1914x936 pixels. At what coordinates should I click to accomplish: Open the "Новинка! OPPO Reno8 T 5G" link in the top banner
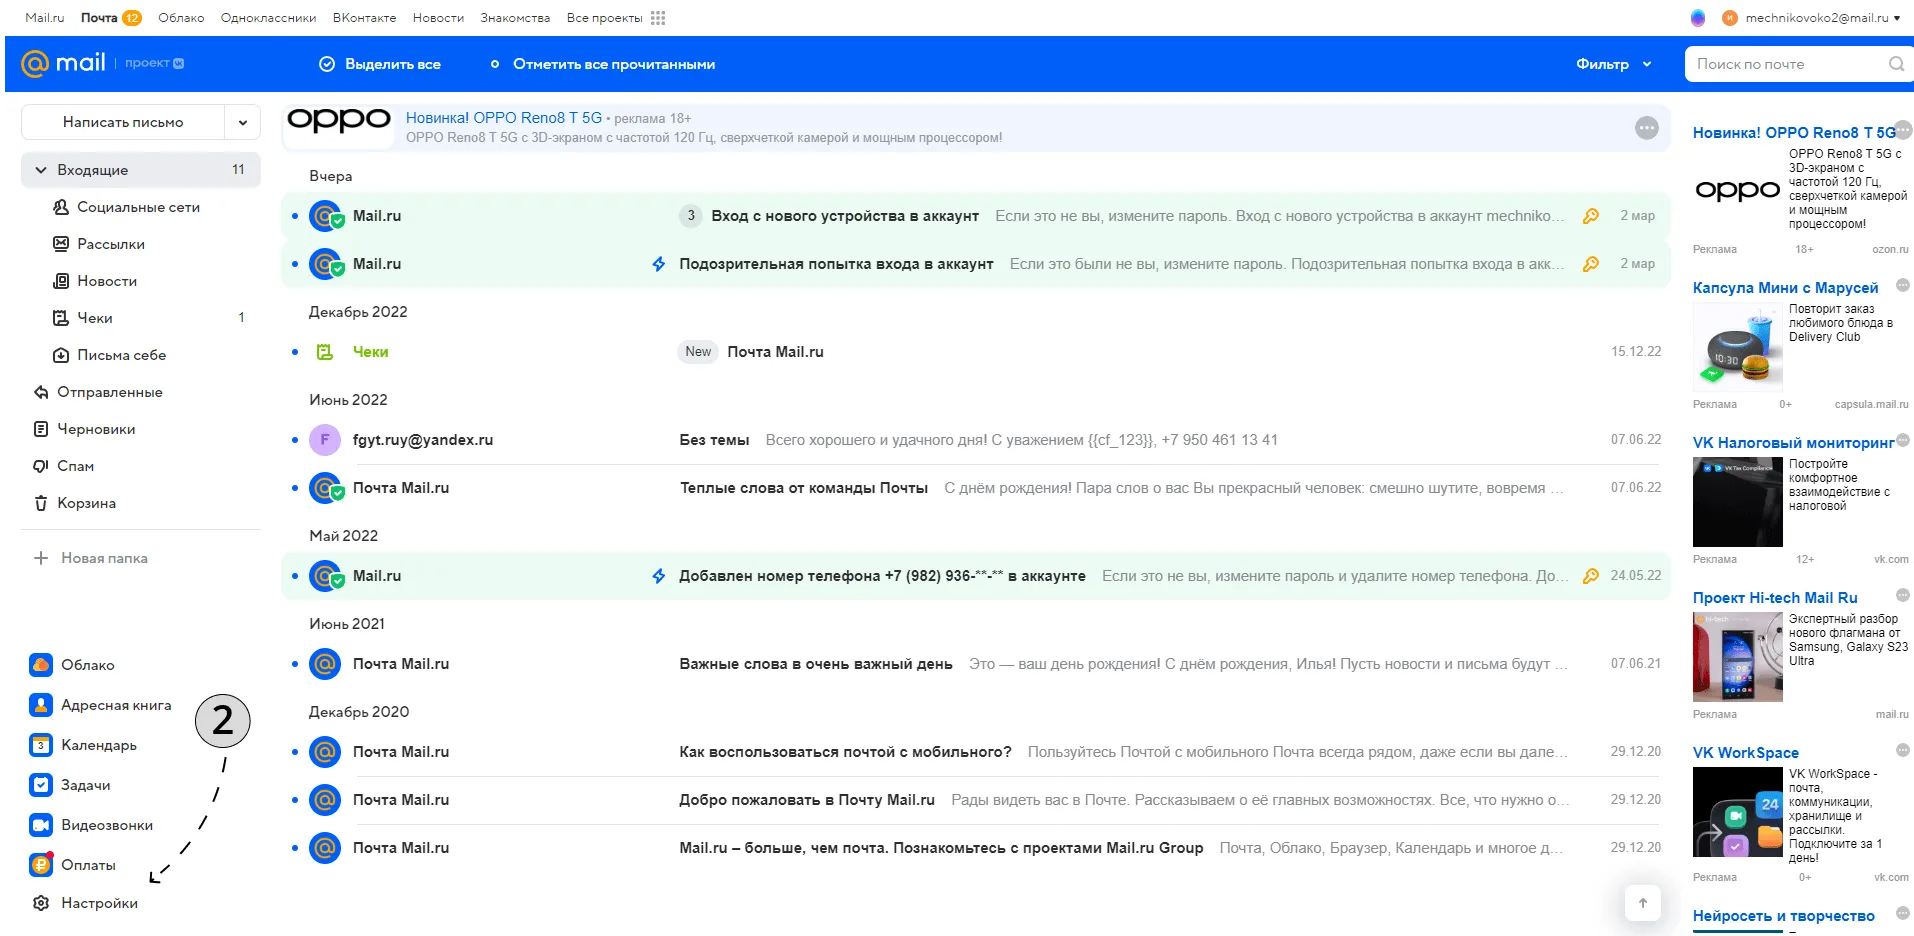pos(504,118)
